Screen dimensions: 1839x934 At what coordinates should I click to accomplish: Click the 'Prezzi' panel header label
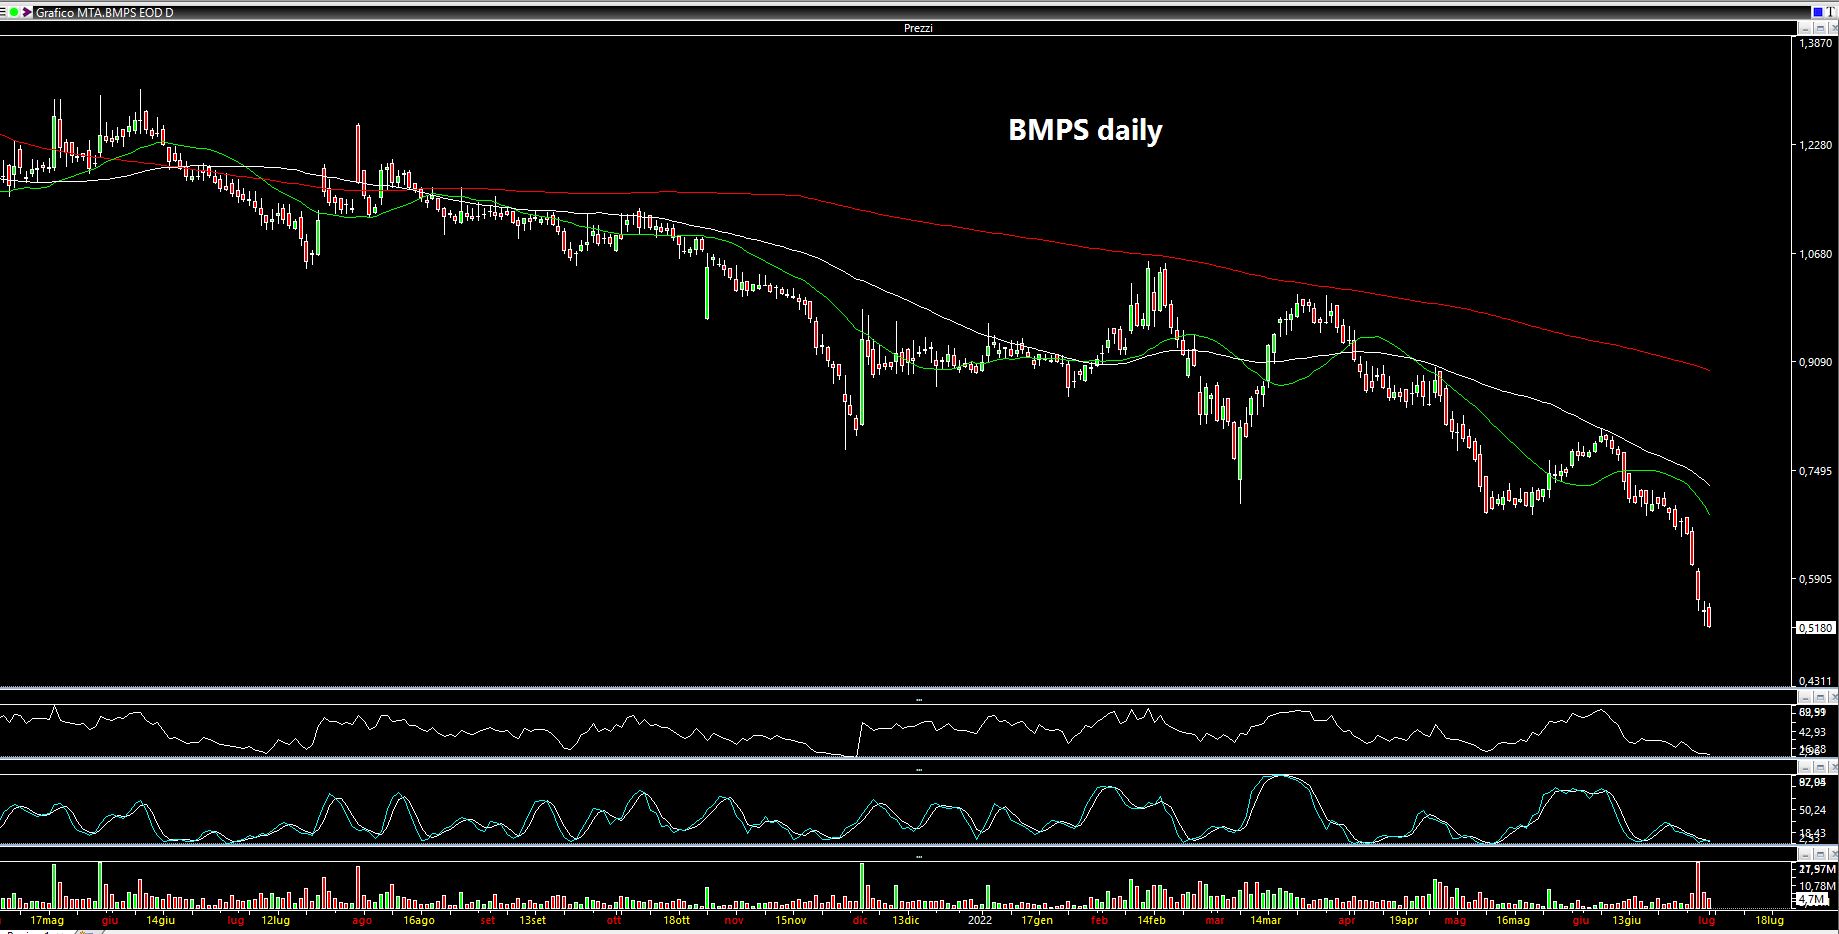(x=918, y=28)
